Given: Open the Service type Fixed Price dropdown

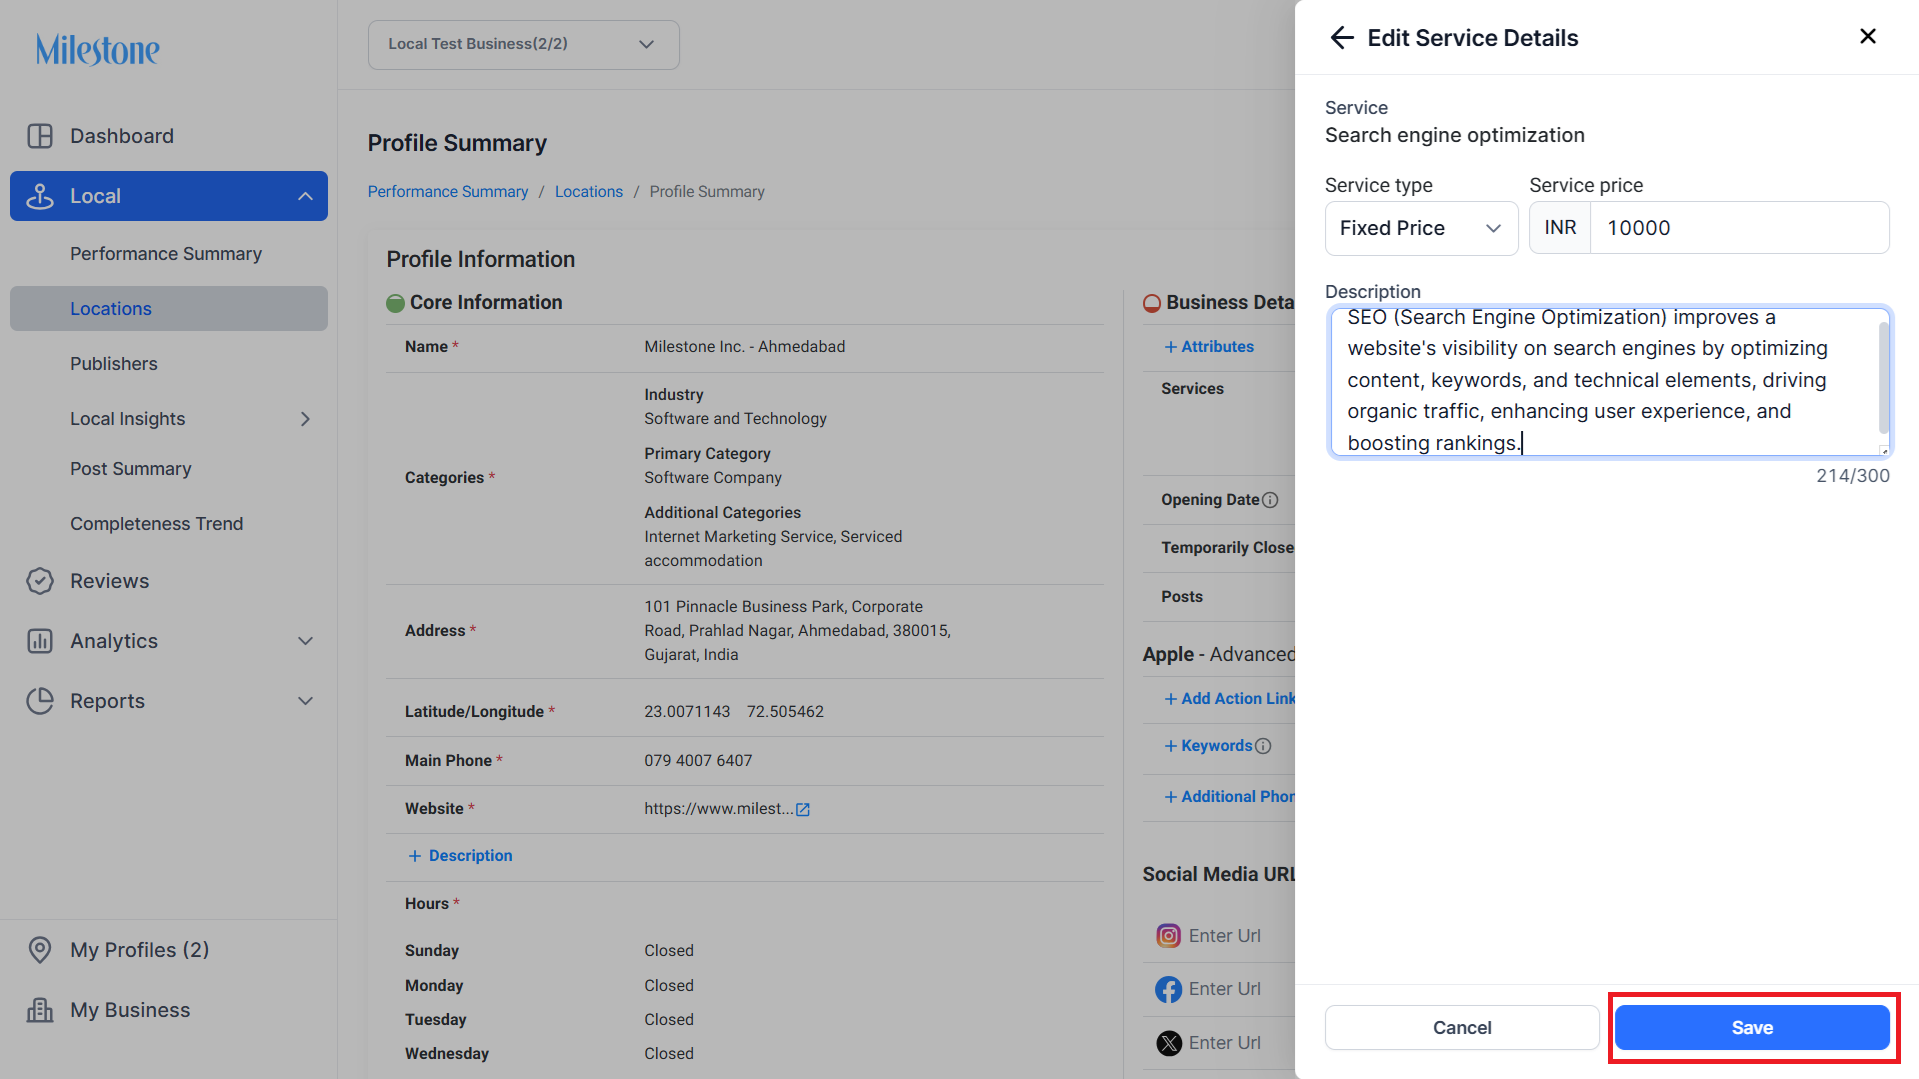Looking at the screenshot, I should (1421, 228).
